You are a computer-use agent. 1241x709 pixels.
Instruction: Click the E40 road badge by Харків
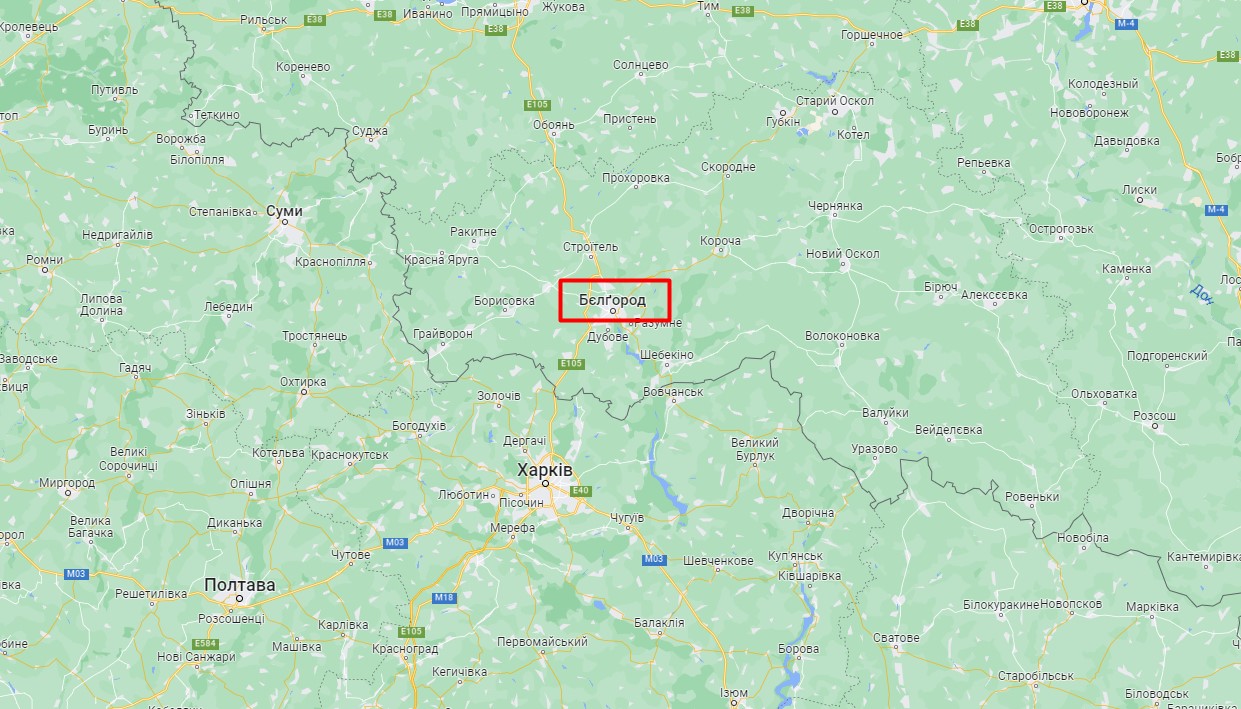(x=582, y=490)
